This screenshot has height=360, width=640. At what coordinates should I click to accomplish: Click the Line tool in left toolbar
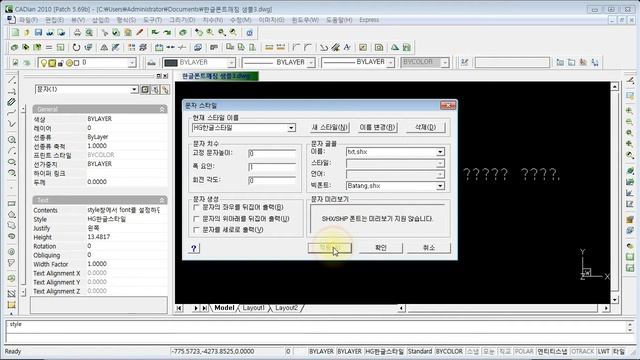(x=11, y=80)
